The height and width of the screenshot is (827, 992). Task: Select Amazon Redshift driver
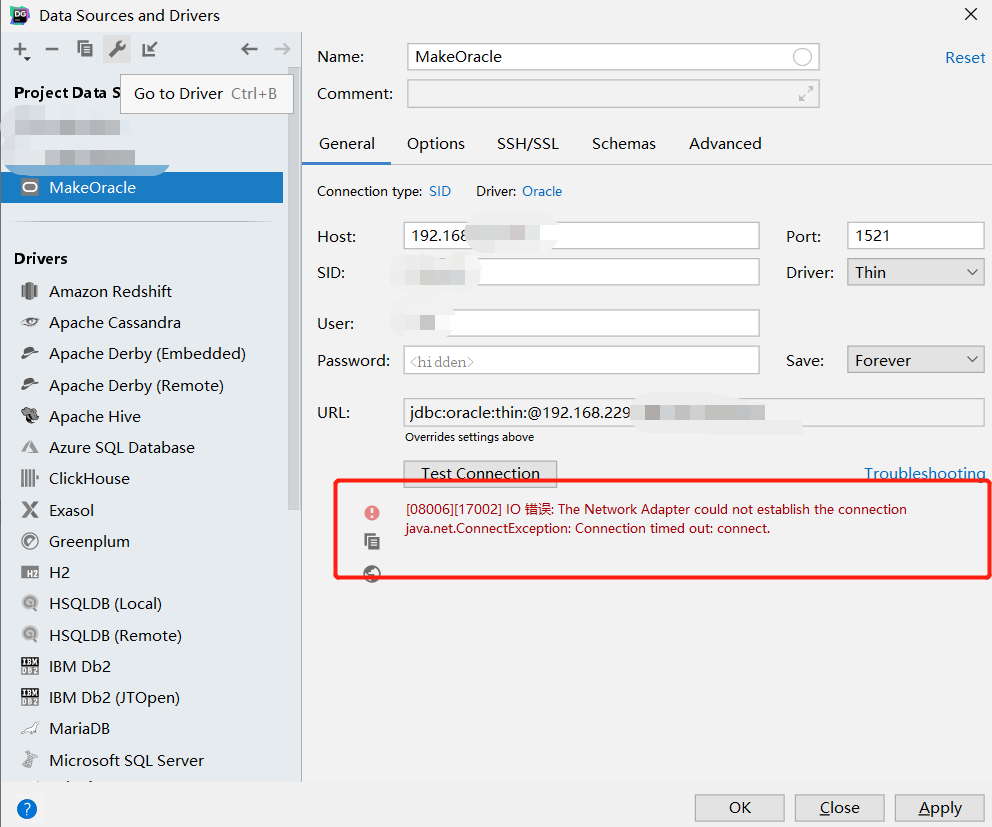pos(110,291)
